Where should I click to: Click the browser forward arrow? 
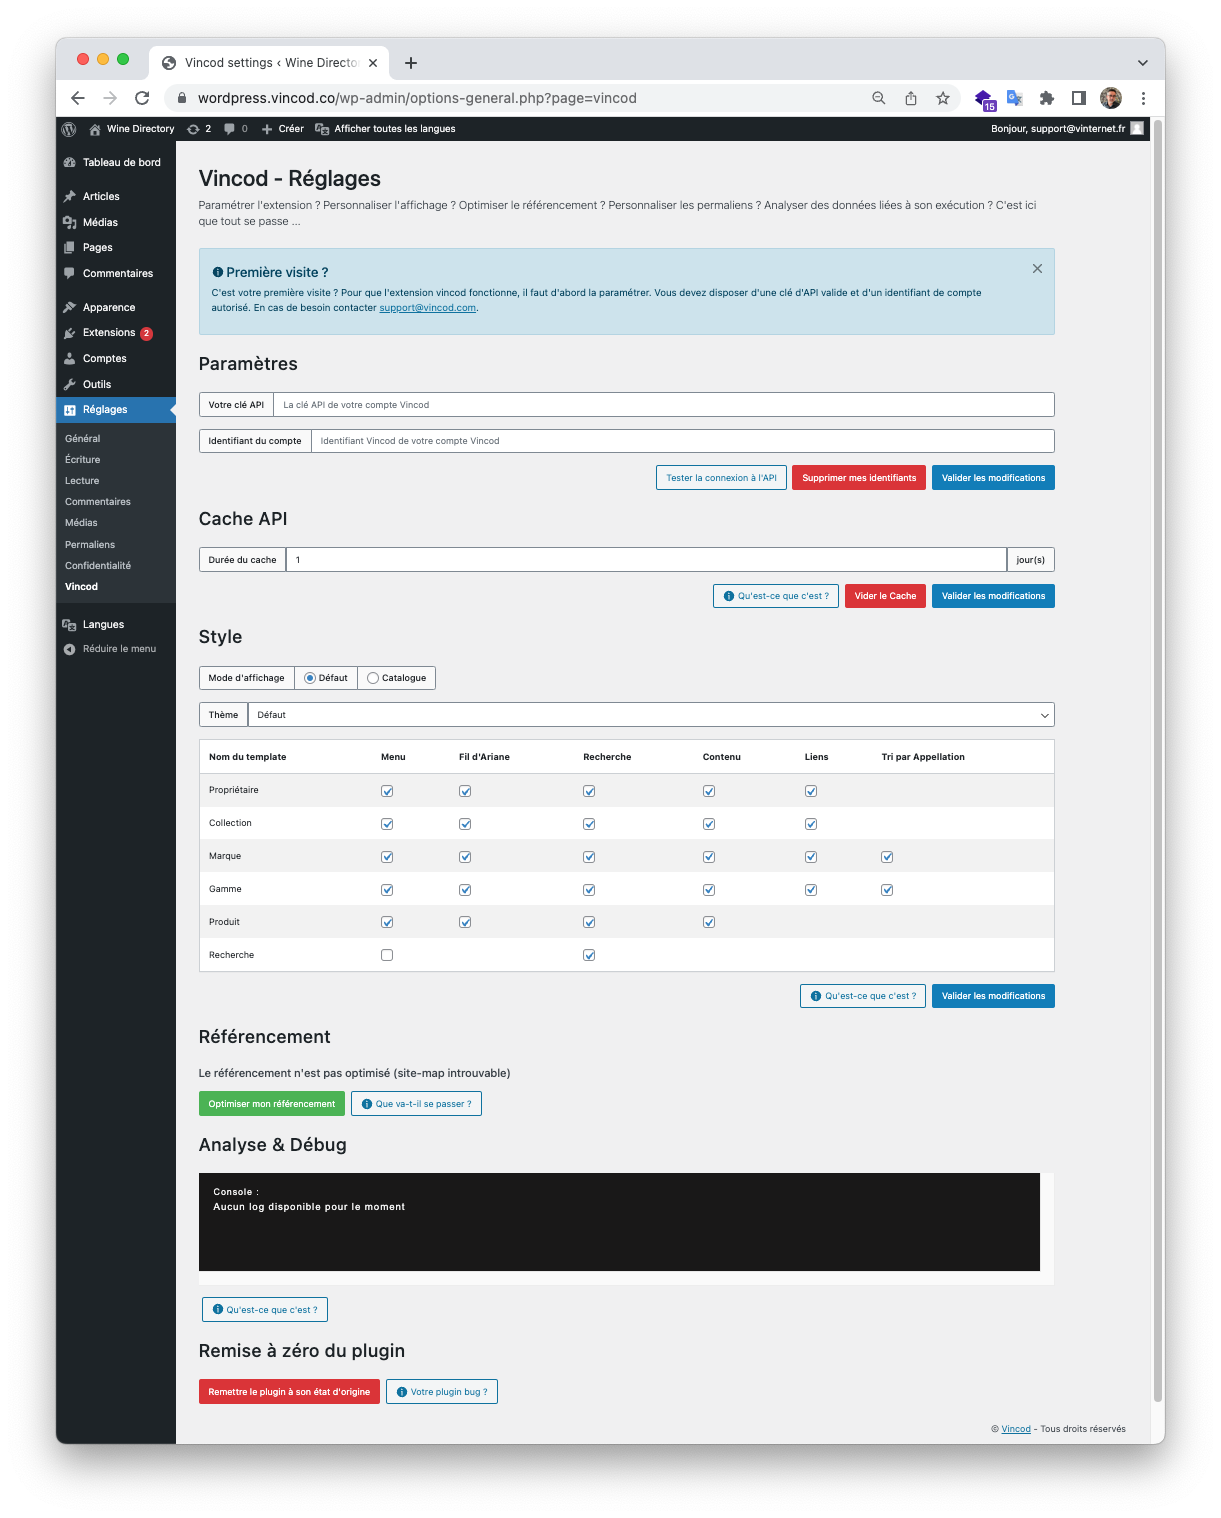pyautogui.click(x=110, y=98)
